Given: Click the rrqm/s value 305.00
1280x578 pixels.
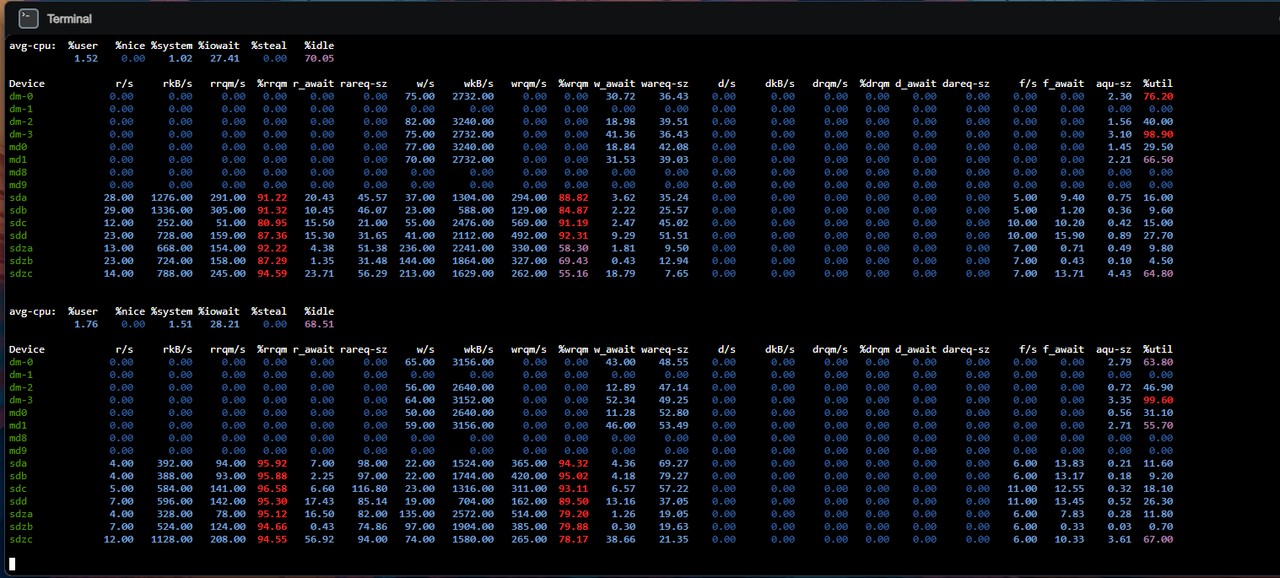Looking at the screenshot, I should coord(228,210).
